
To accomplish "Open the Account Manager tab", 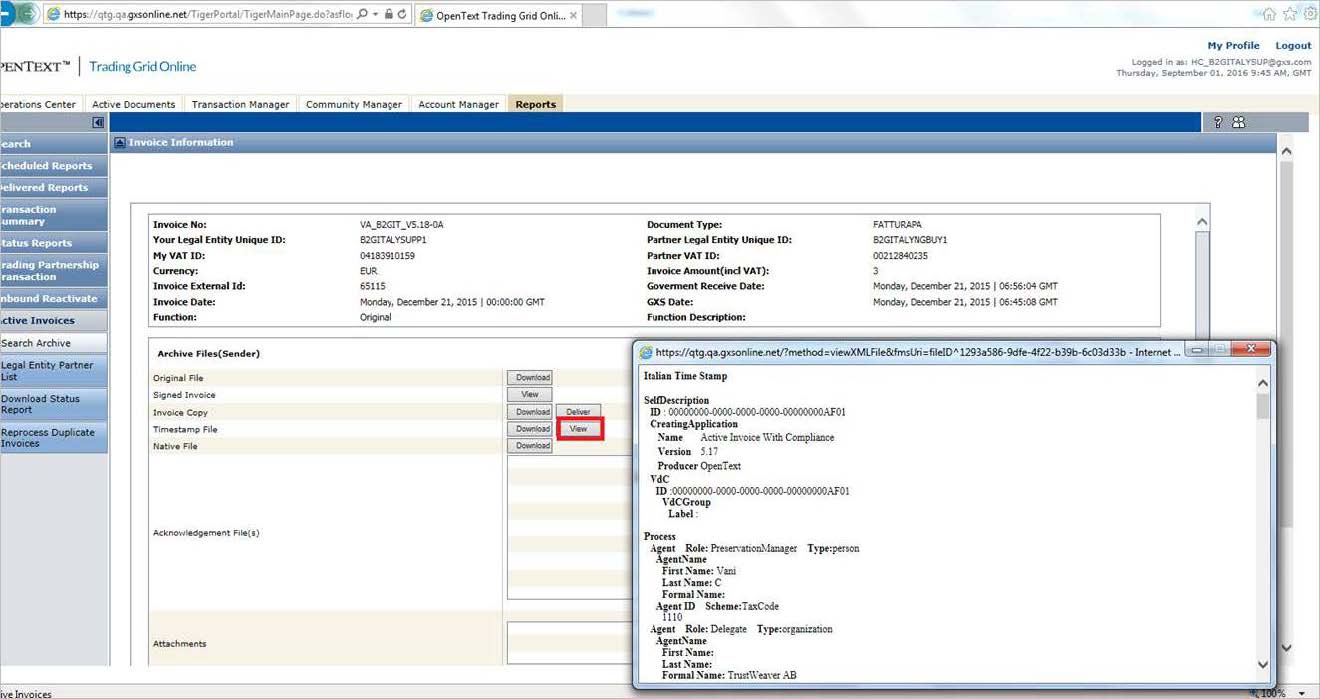I will point(458,104).
